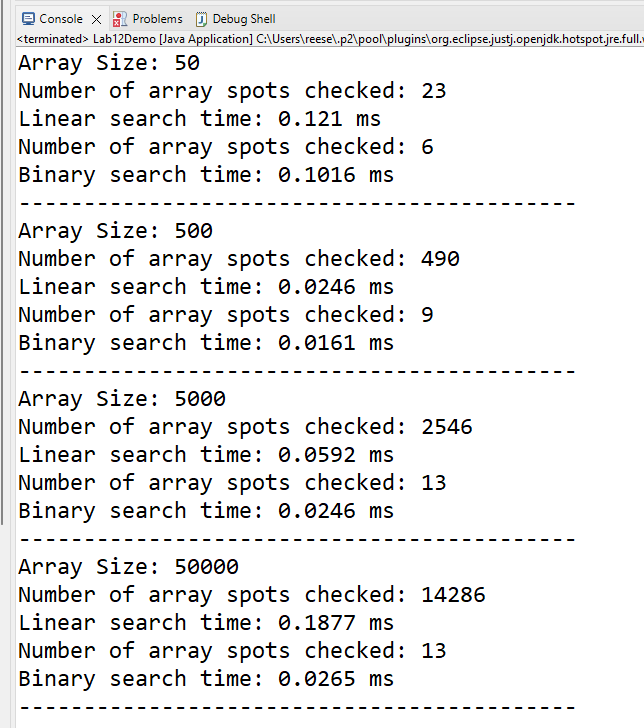Click the 'spots checked: 2546' output line
This screenshot has width=644, height=728.
[x=245, y=427]
